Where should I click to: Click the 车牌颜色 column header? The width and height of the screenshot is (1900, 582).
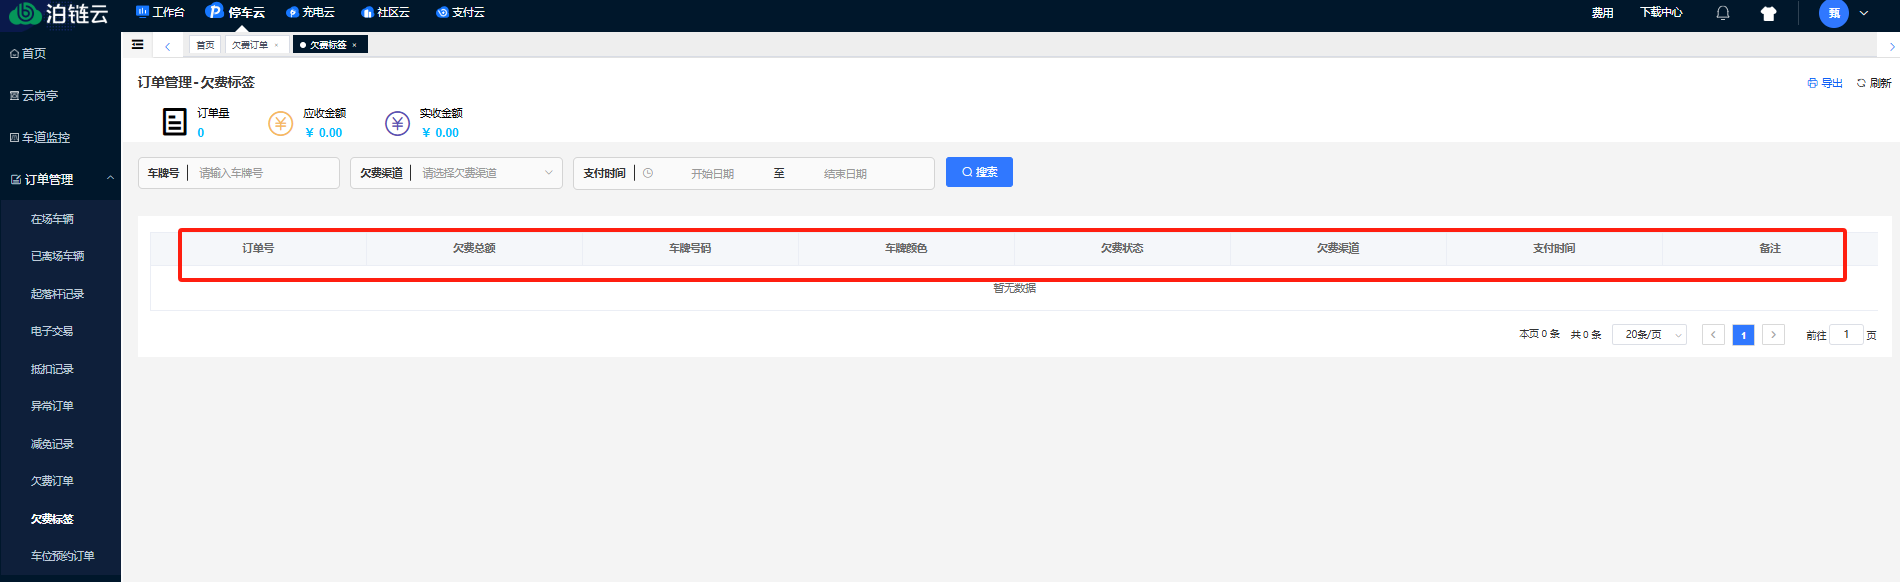coord(906,248)
